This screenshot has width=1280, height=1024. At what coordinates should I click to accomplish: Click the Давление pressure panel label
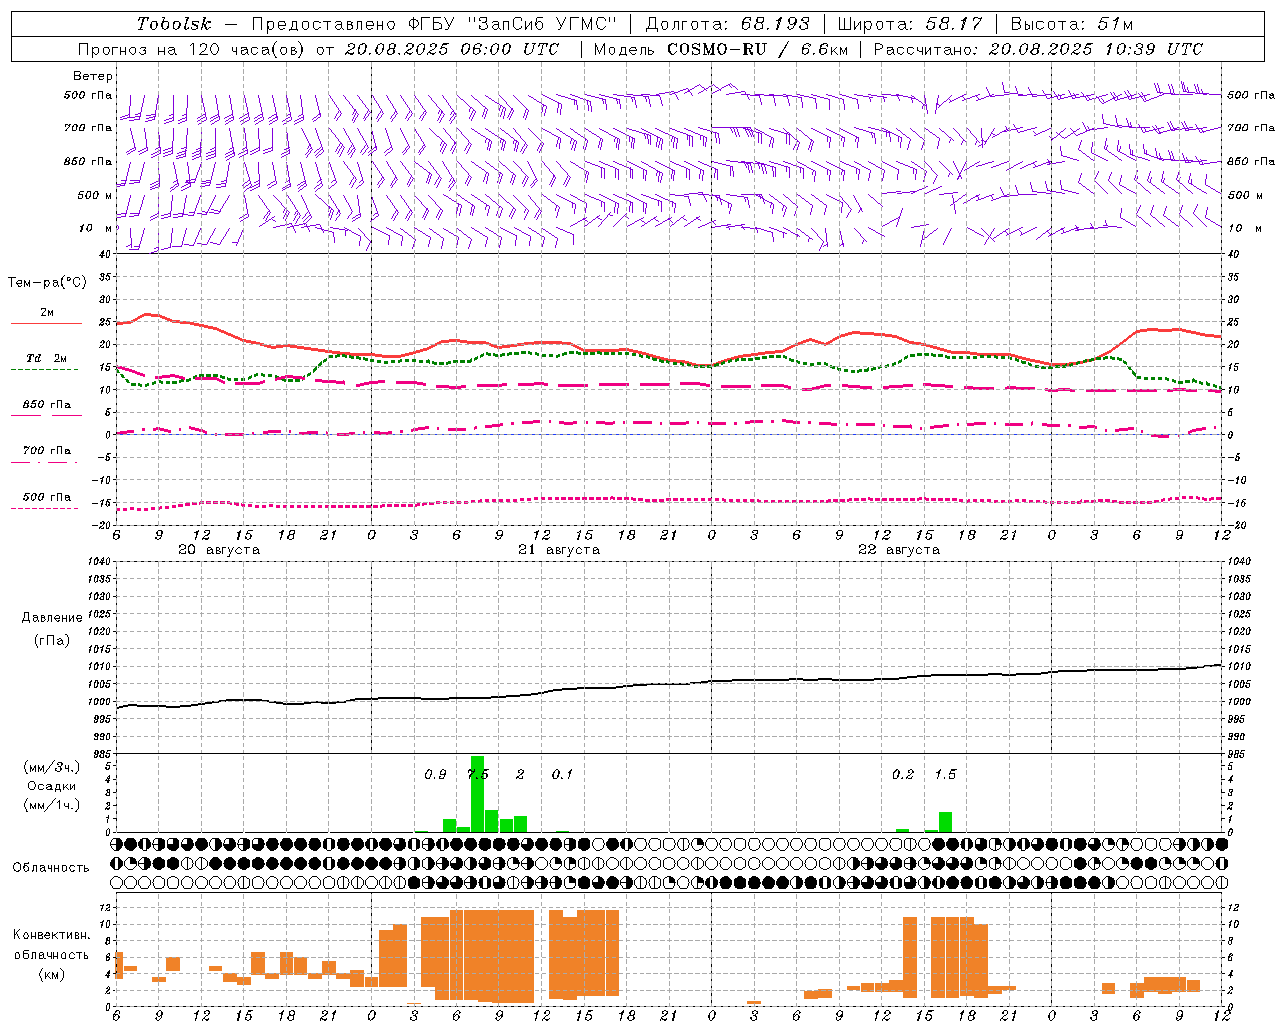(x=52, y=618)
